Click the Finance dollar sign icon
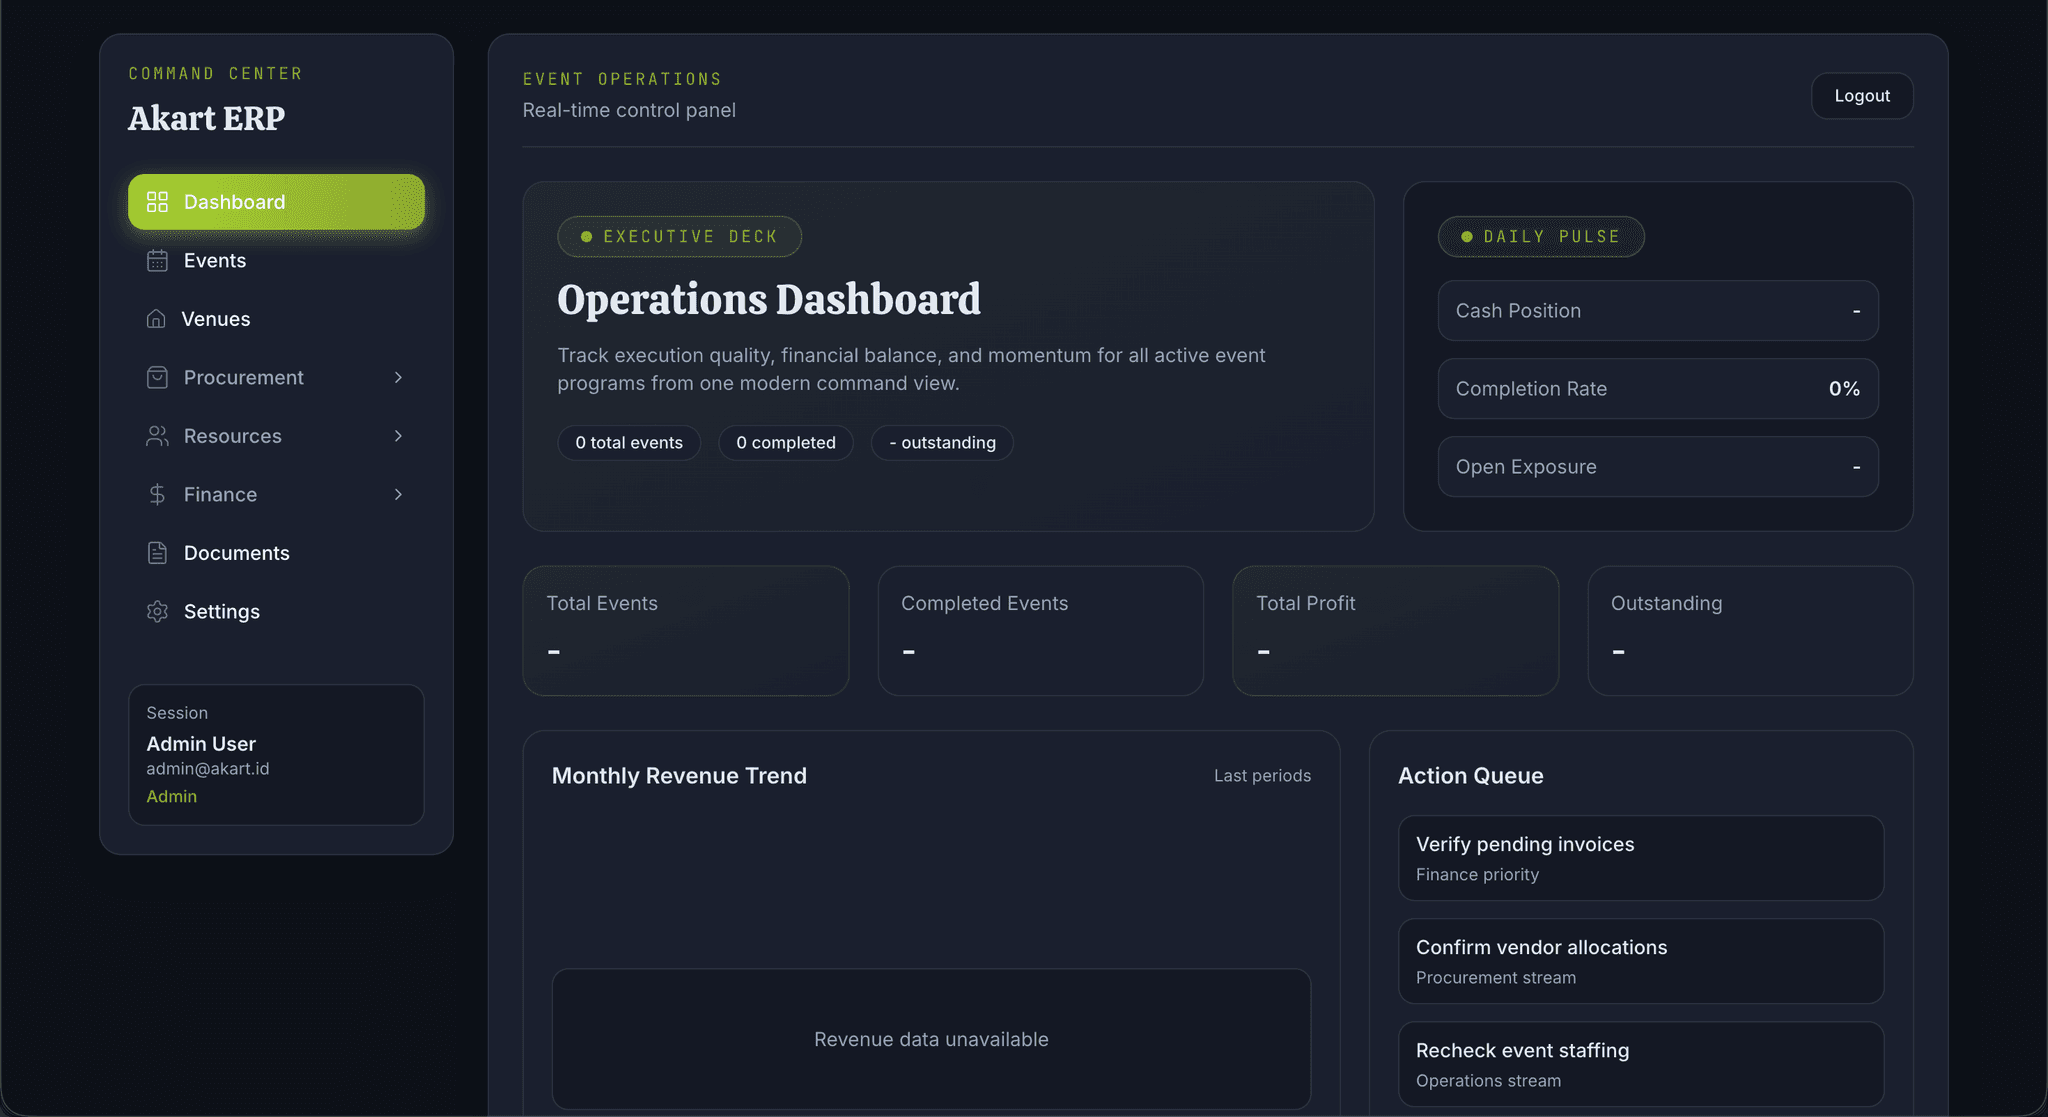Viewport: 2048px width, 1117px height. (157, 495)
